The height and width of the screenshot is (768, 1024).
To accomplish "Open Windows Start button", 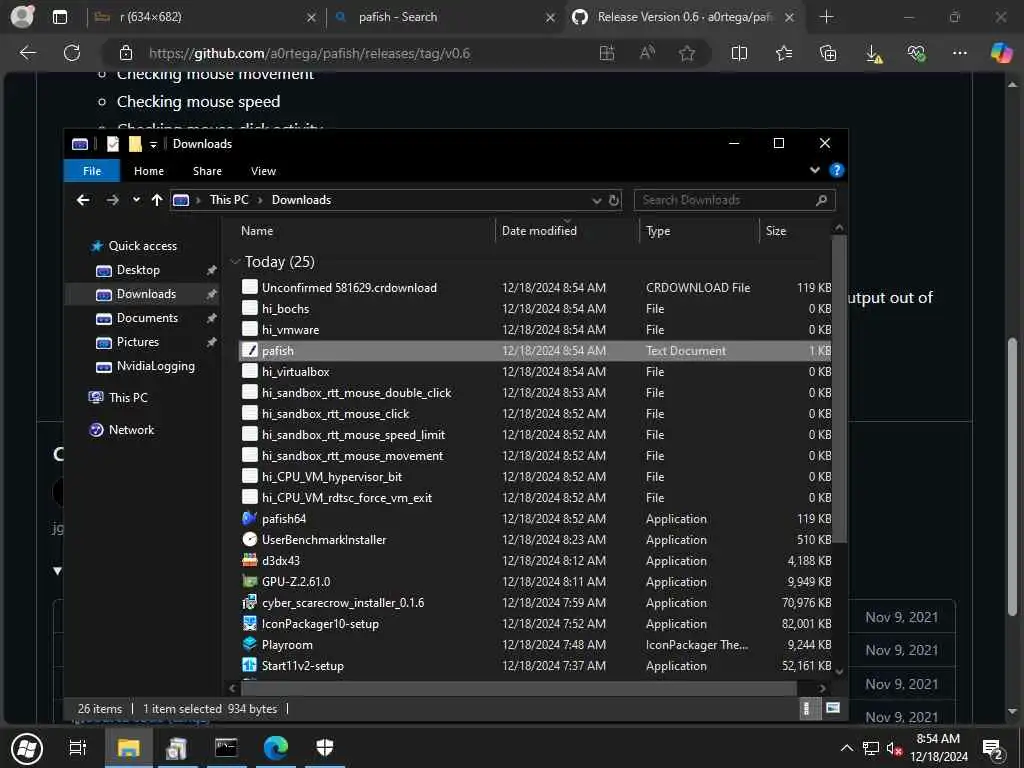I will (27, 748).
